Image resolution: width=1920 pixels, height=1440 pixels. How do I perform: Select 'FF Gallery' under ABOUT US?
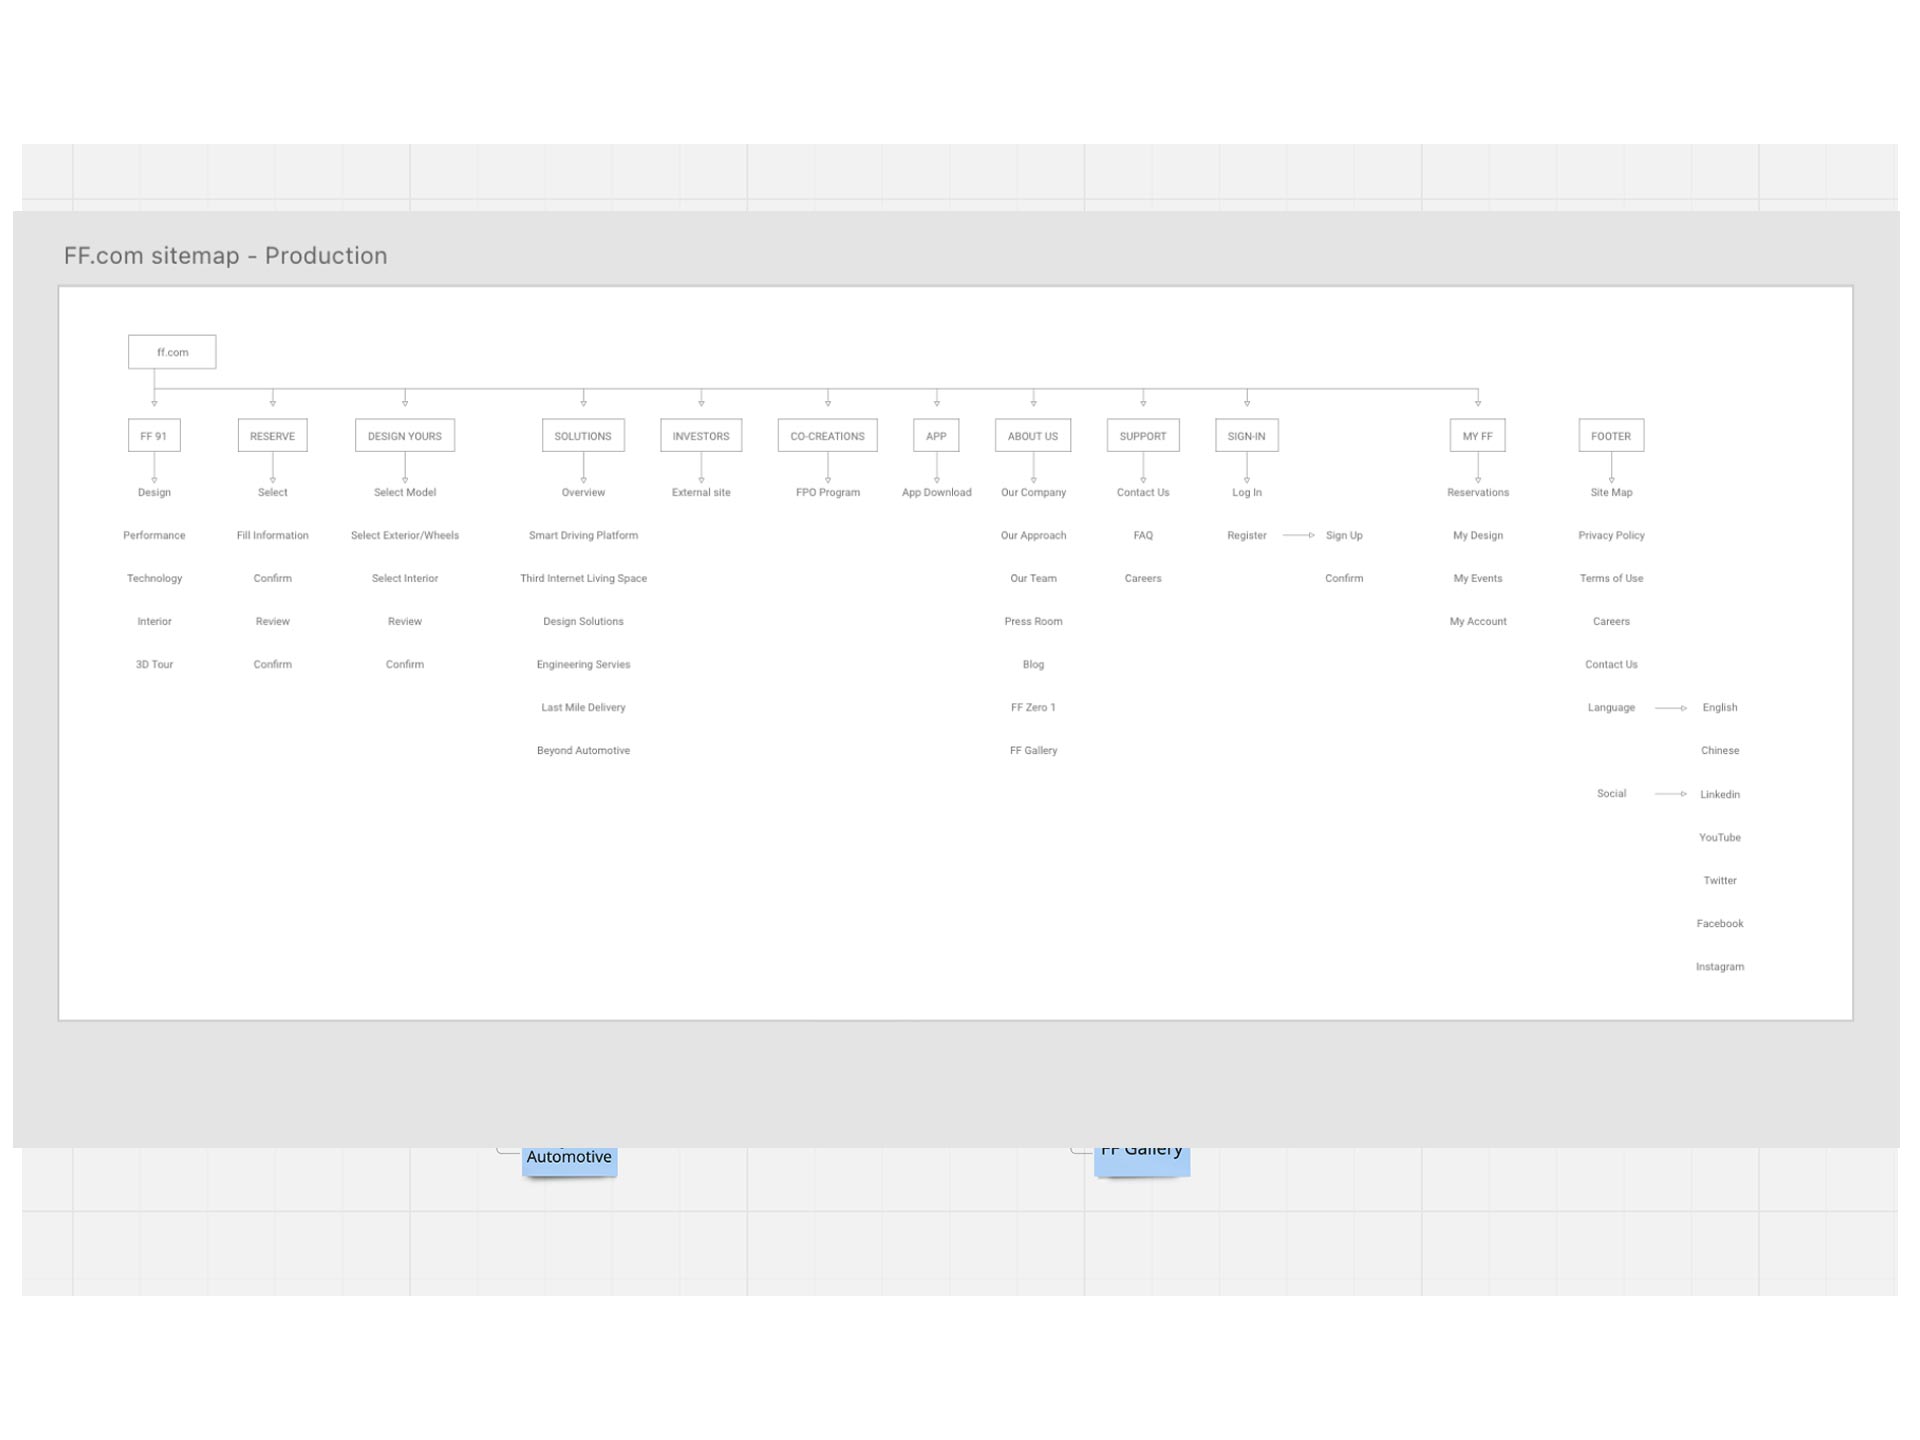[1033, 750]
